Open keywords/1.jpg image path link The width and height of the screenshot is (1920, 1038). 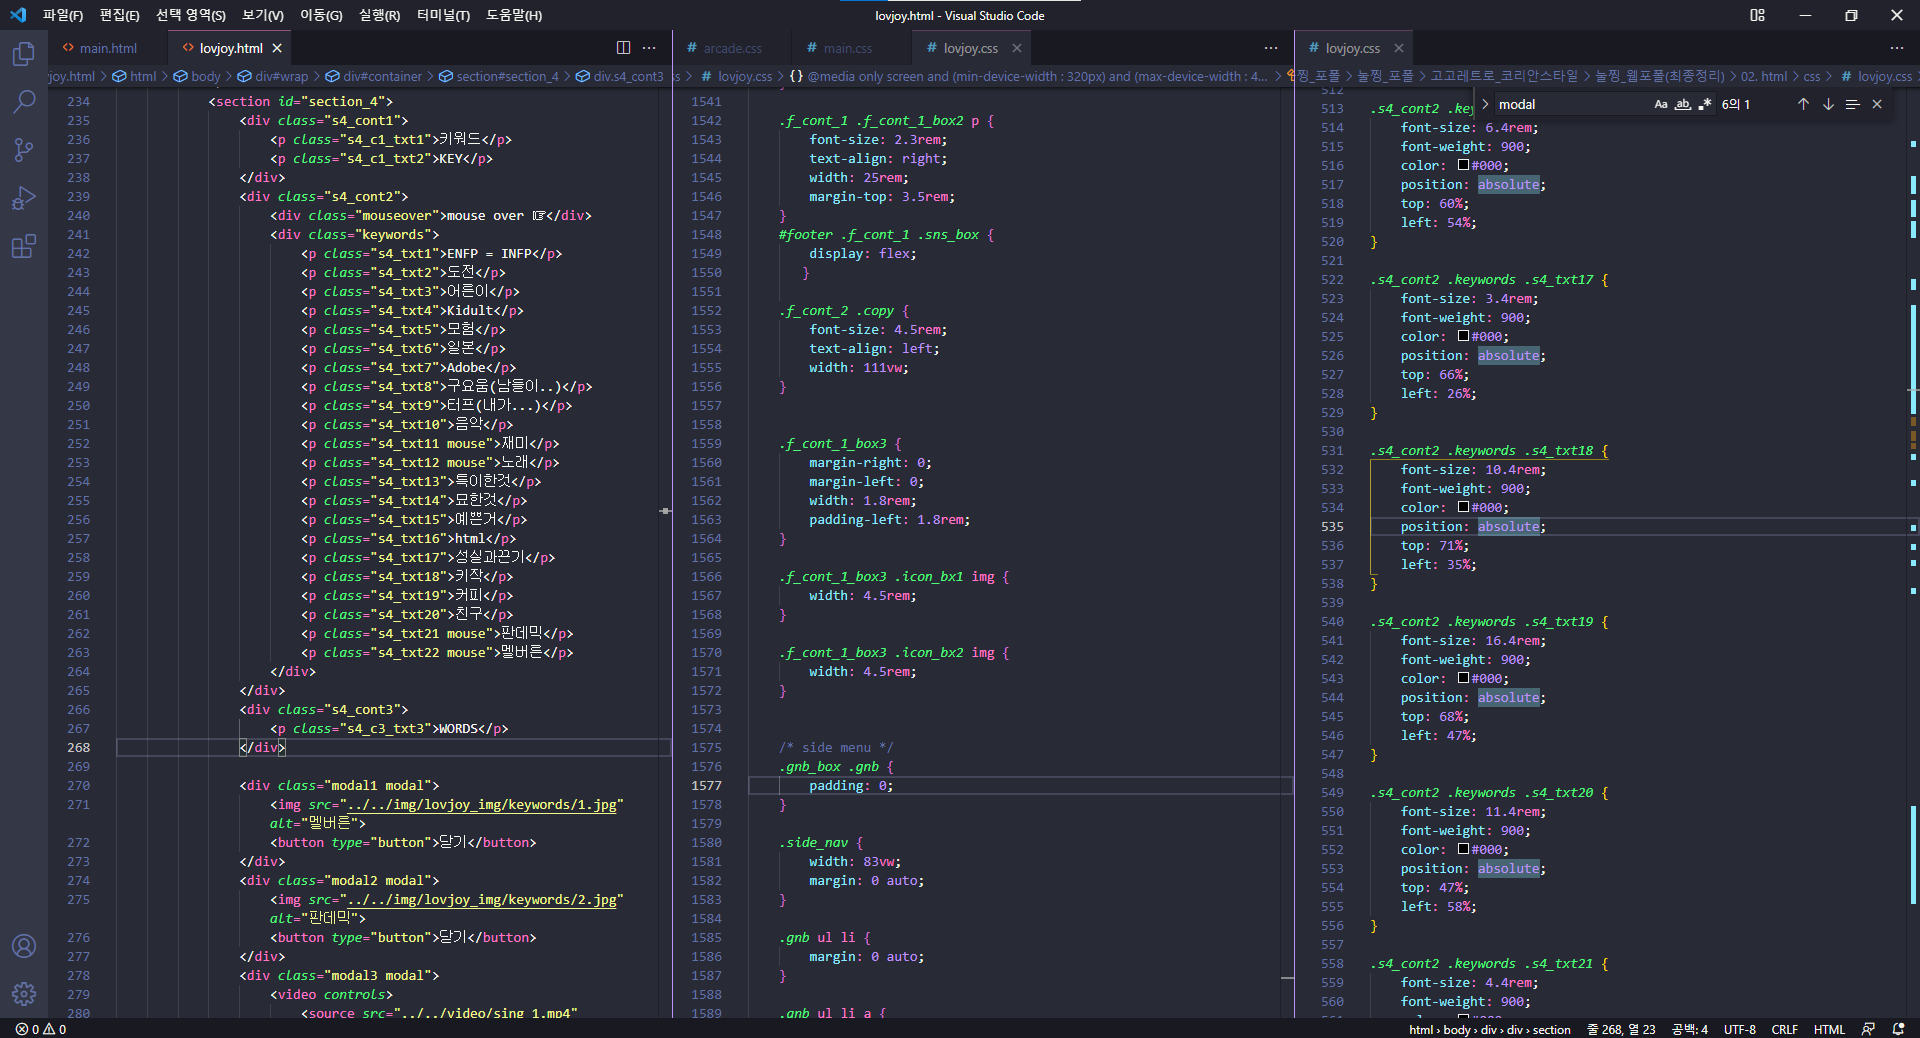click(482, 804)
